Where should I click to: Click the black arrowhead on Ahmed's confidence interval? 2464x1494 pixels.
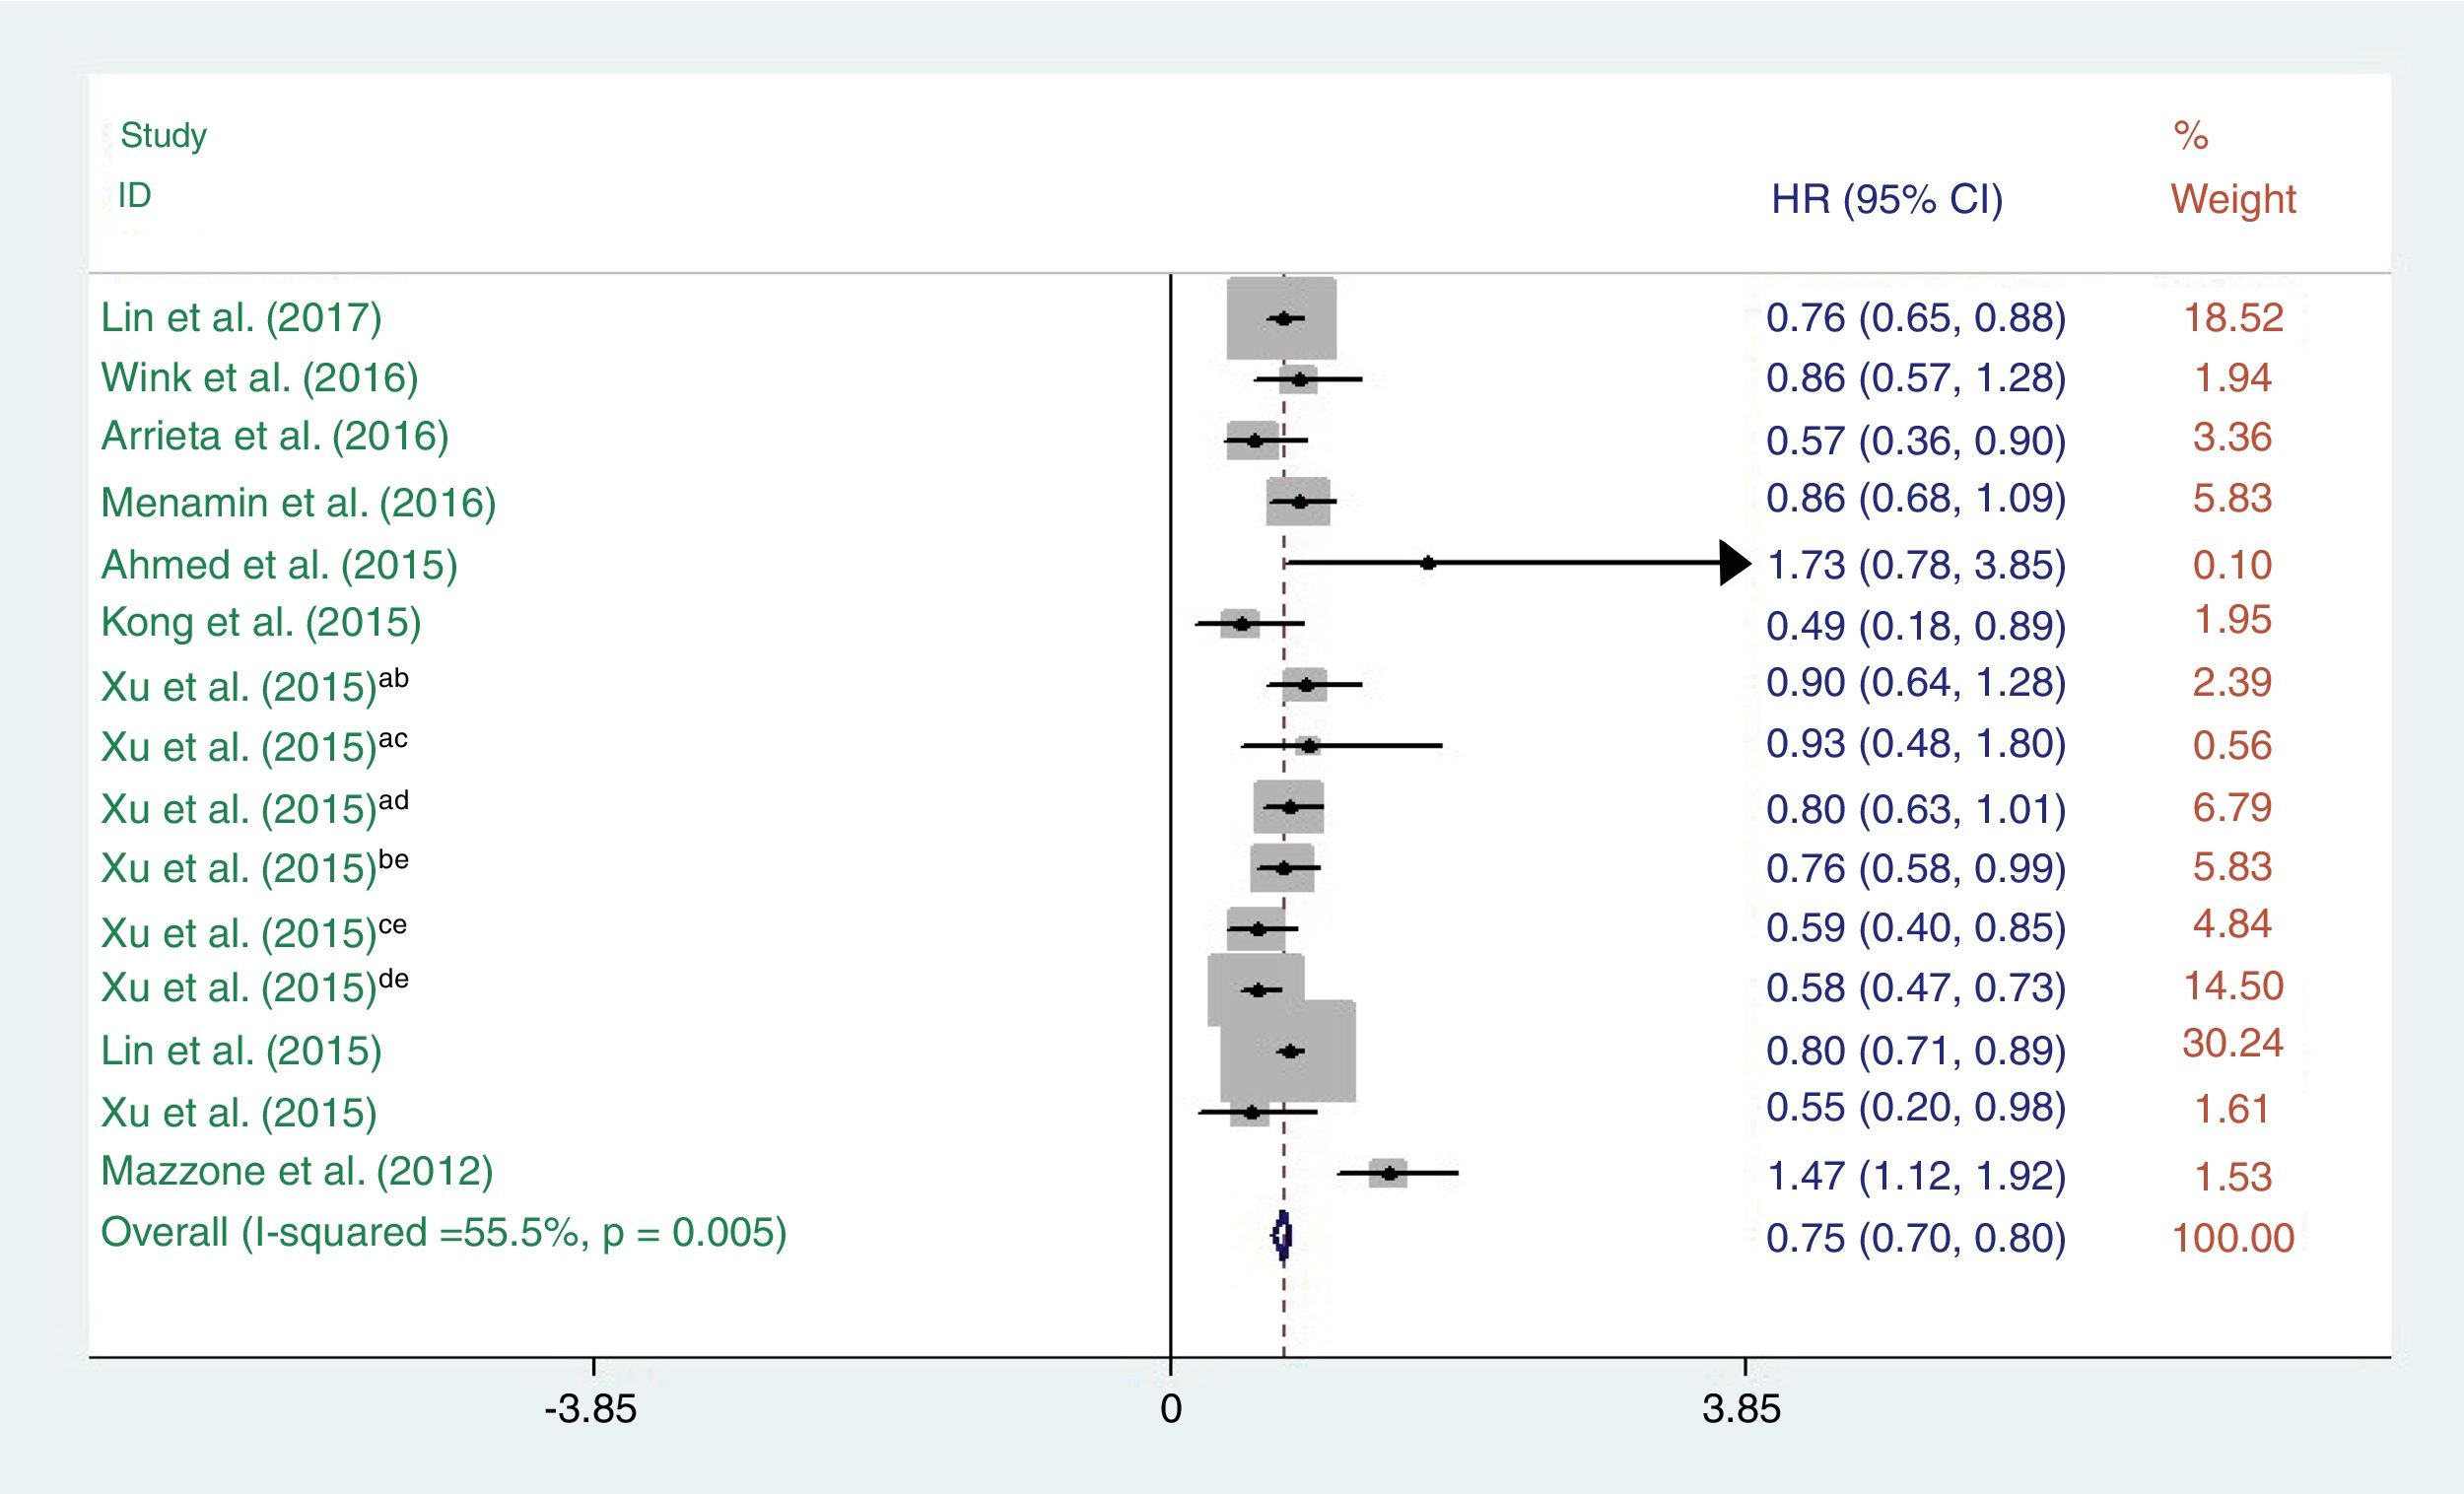(x=1735, y=563)
